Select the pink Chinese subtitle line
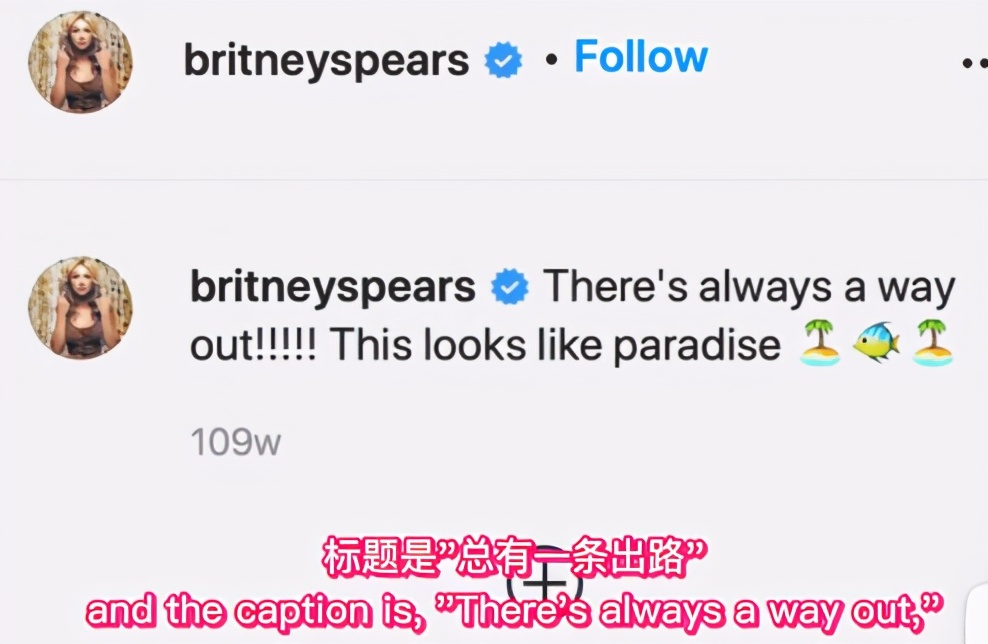The image size is (988, 644). (x=514, y=557)
